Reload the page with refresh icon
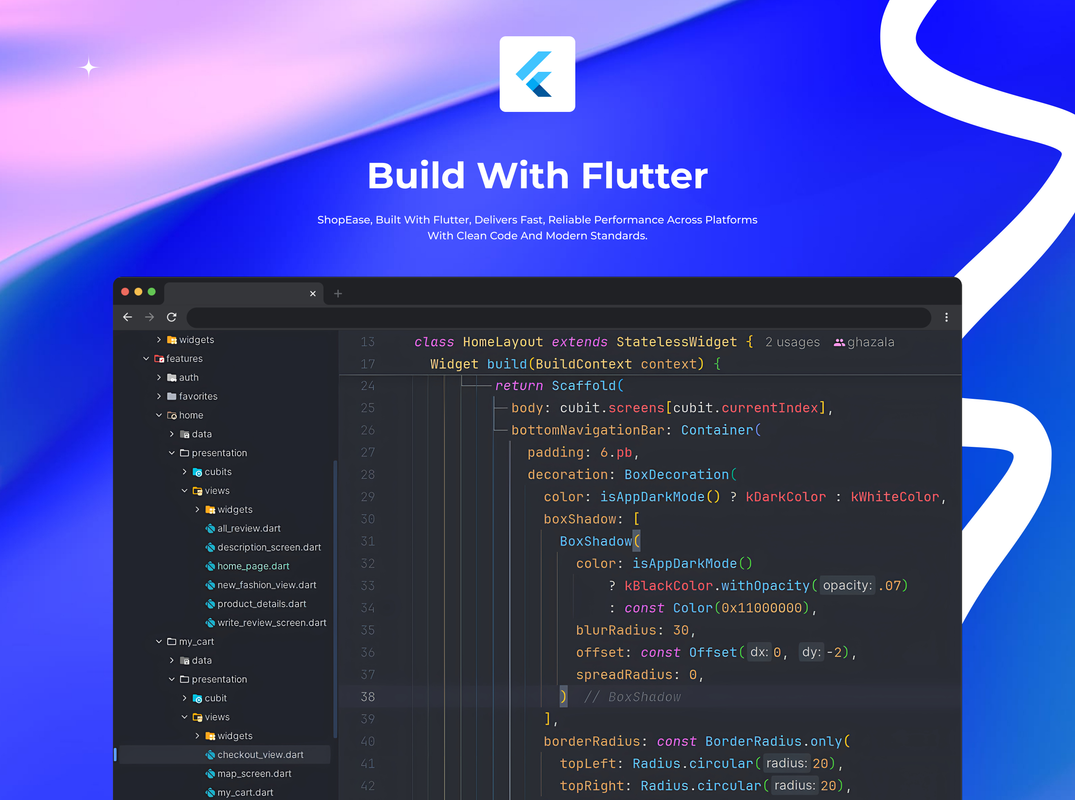This screenshot has height=800, width=1075. click(x=172, y=317)
